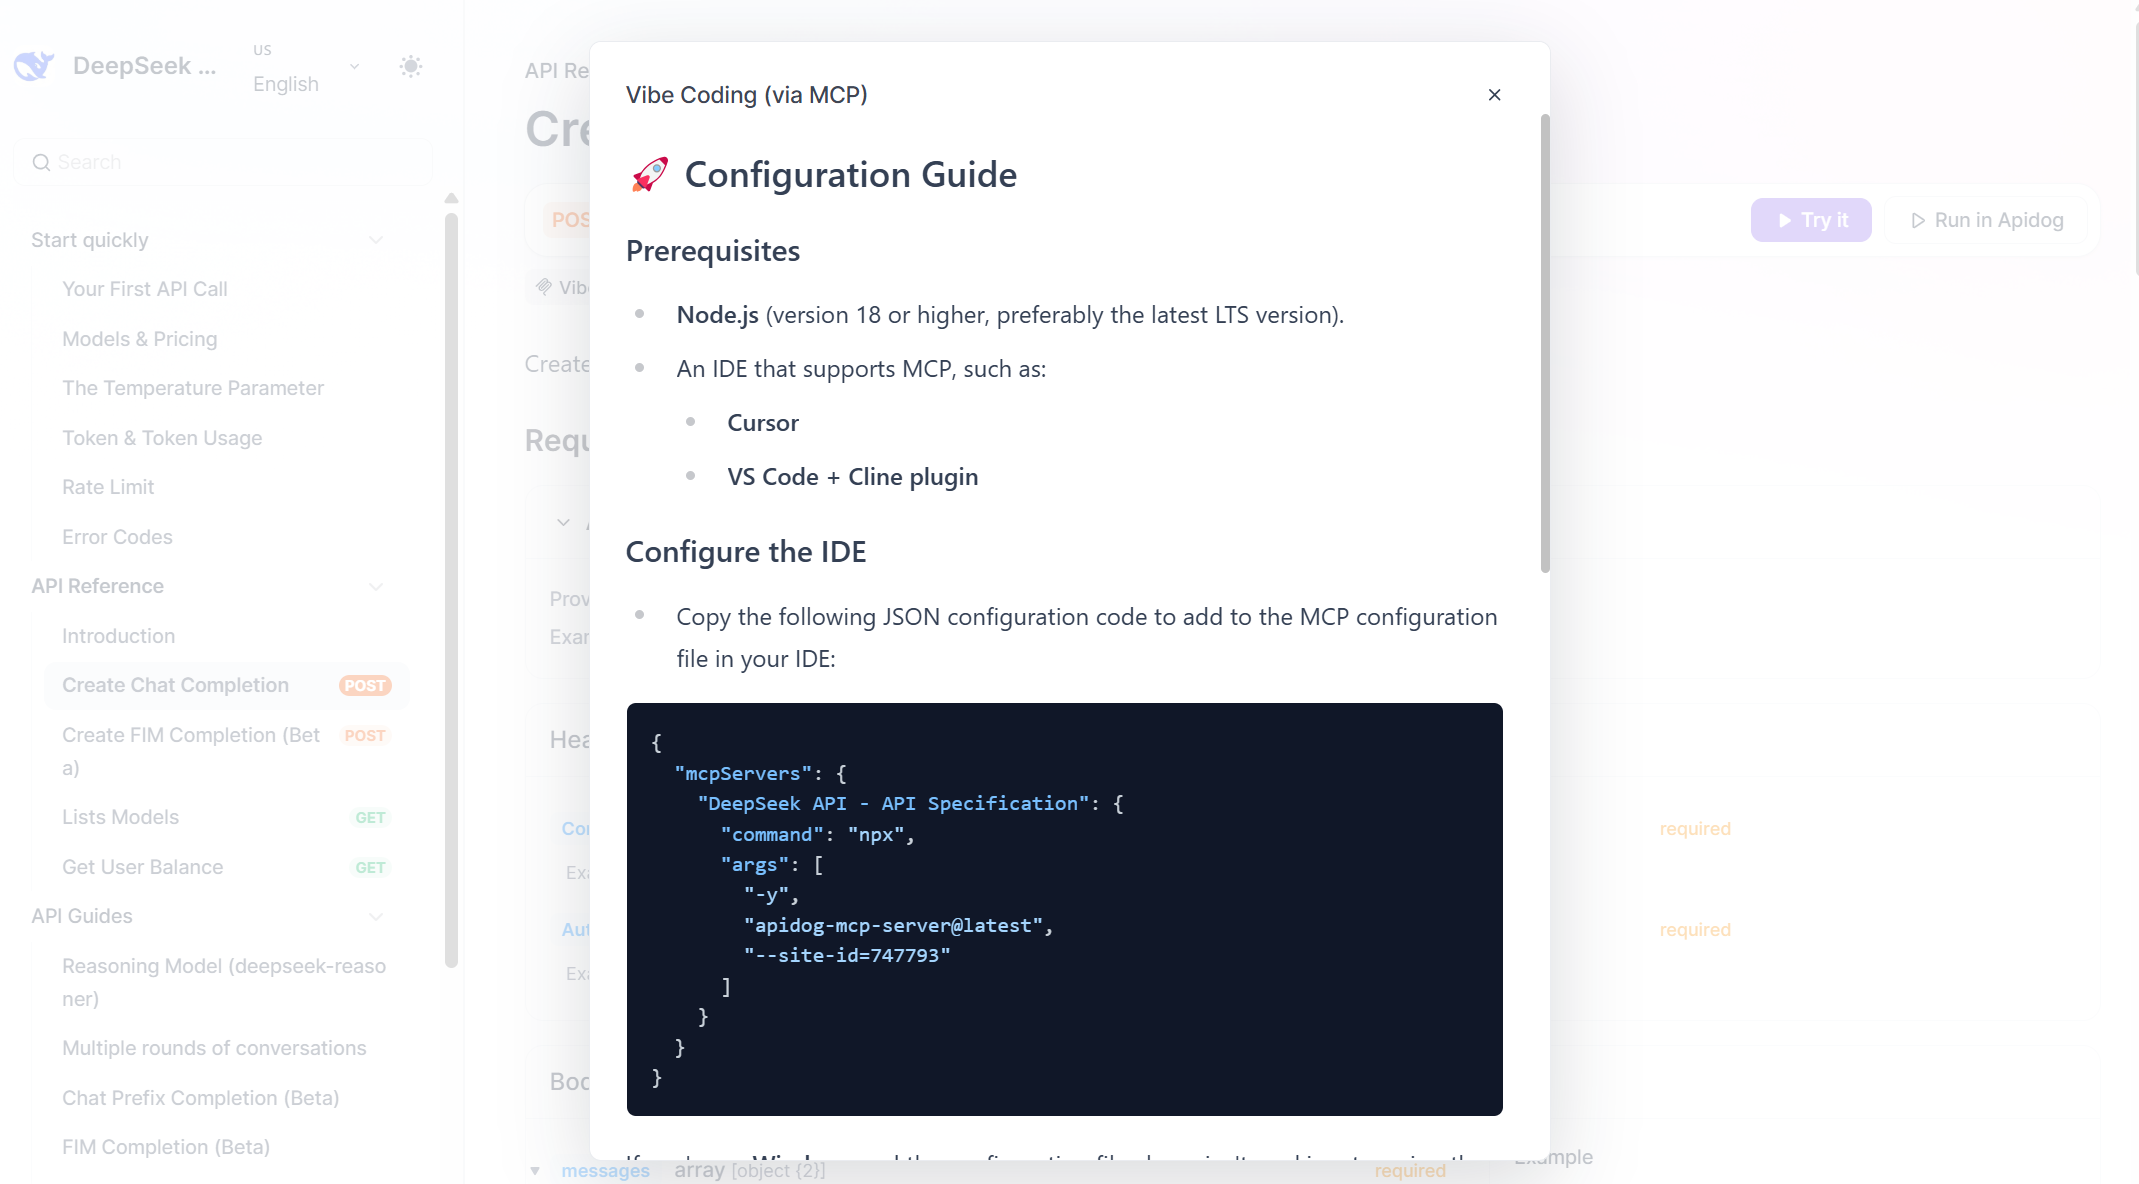Click the Search input field
This screenshot has width=2139, height=1184.
tap(223, 162)
